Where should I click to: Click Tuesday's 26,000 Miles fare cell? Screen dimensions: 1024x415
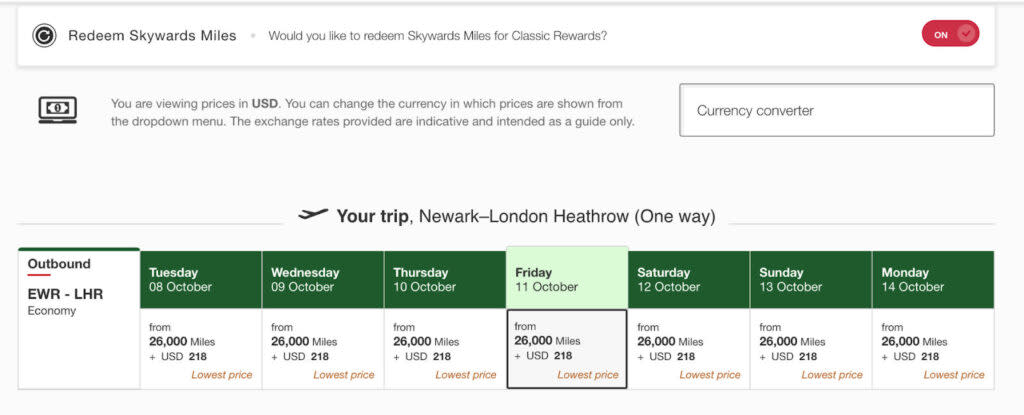pos(201,349)
